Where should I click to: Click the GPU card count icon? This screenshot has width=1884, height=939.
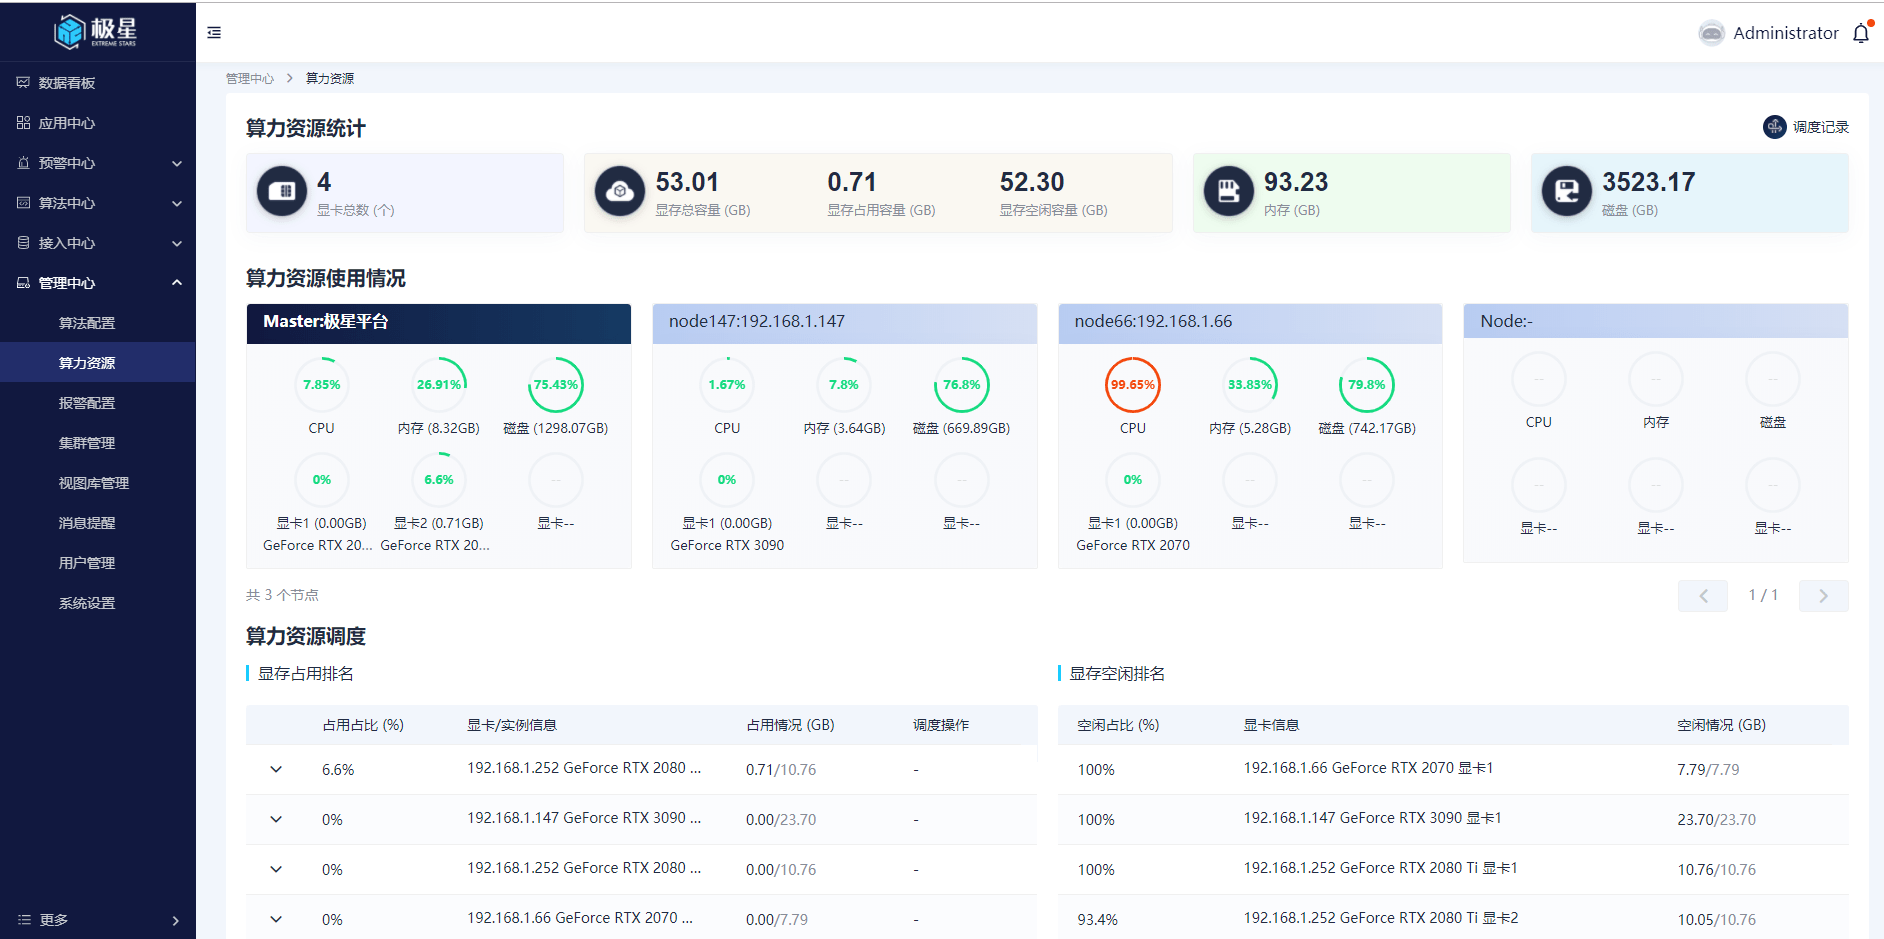pyautogui.click(x=282, y=191)
